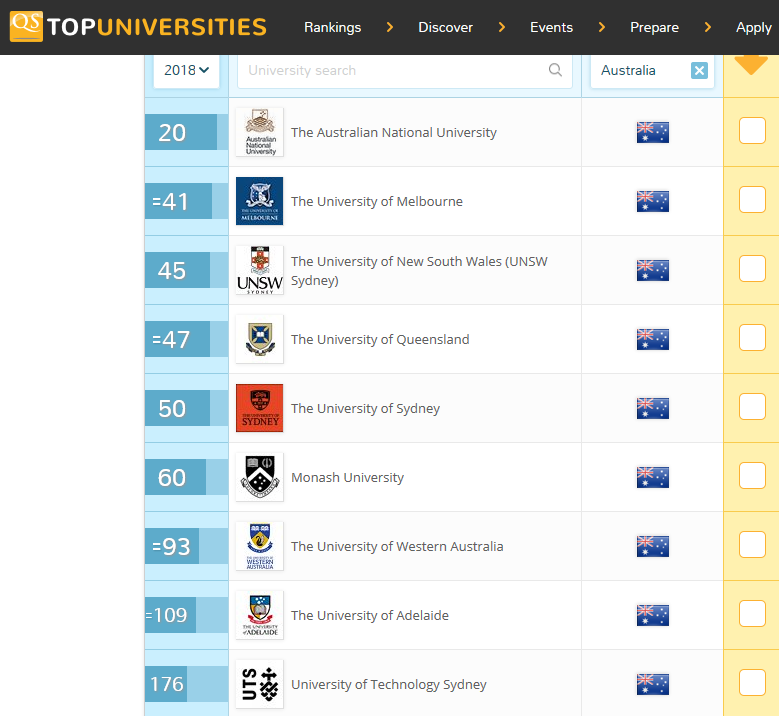The width and height of the screenshot is (779, 716).
Task: Tick compare checkbox for Australian National University
Action: point(752,131)
